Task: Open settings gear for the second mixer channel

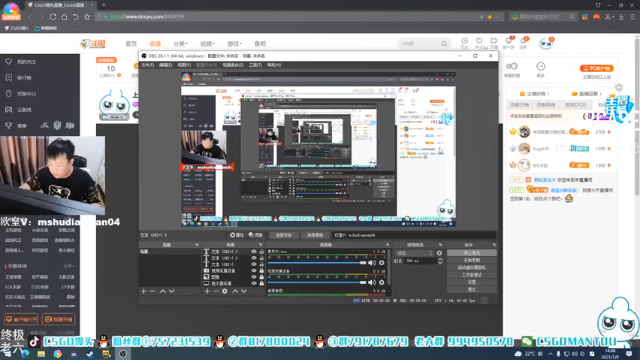Action: [x=382, y=282]
